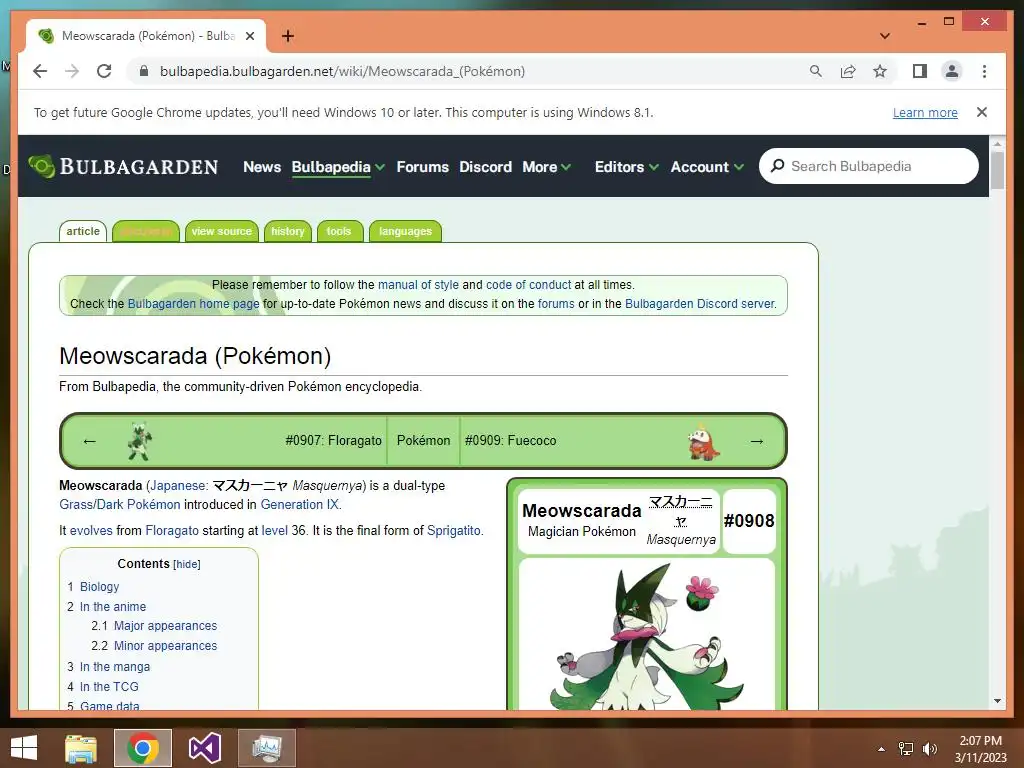Viewport: 1024px width, 768px height.
Task: Switch to the history tab
Action: click(x=287, y=231)
